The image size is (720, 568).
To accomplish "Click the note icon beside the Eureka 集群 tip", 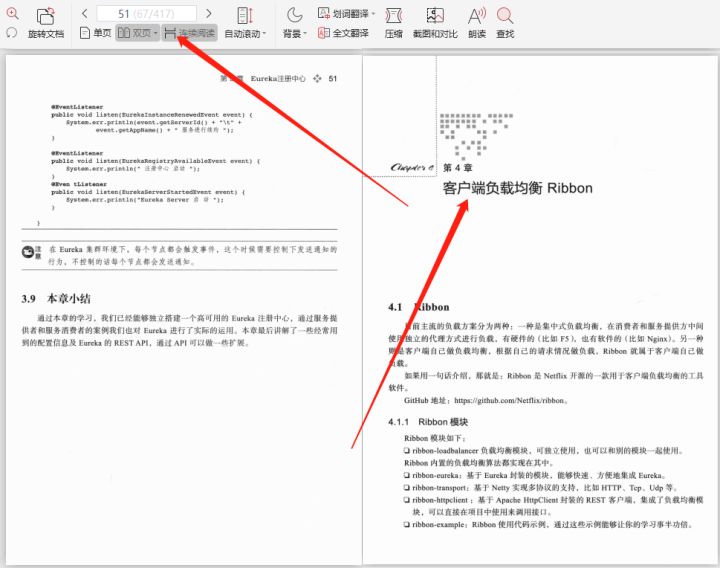I will pos(28,252).
